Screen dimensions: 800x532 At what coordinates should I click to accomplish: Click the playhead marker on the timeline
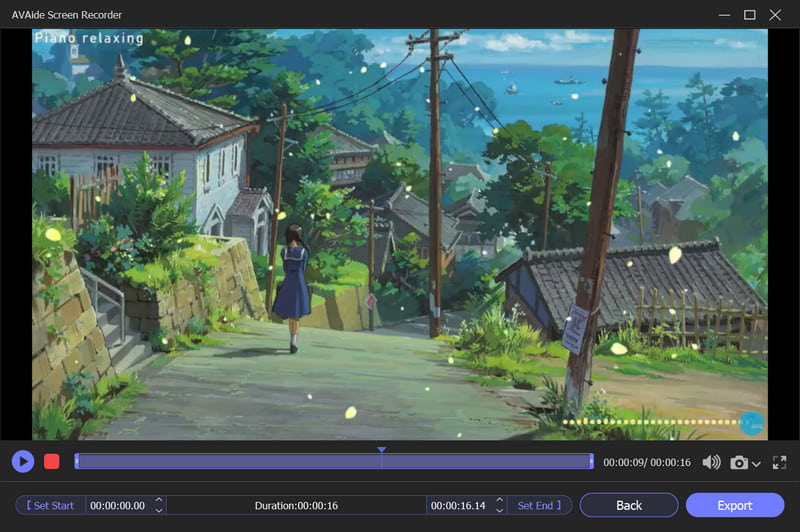[382, 450]
